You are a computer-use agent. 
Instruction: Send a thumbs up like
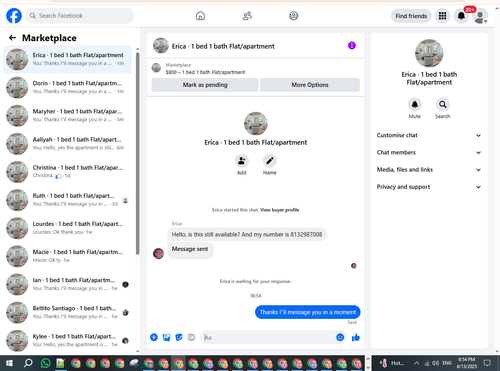point(356,337)
